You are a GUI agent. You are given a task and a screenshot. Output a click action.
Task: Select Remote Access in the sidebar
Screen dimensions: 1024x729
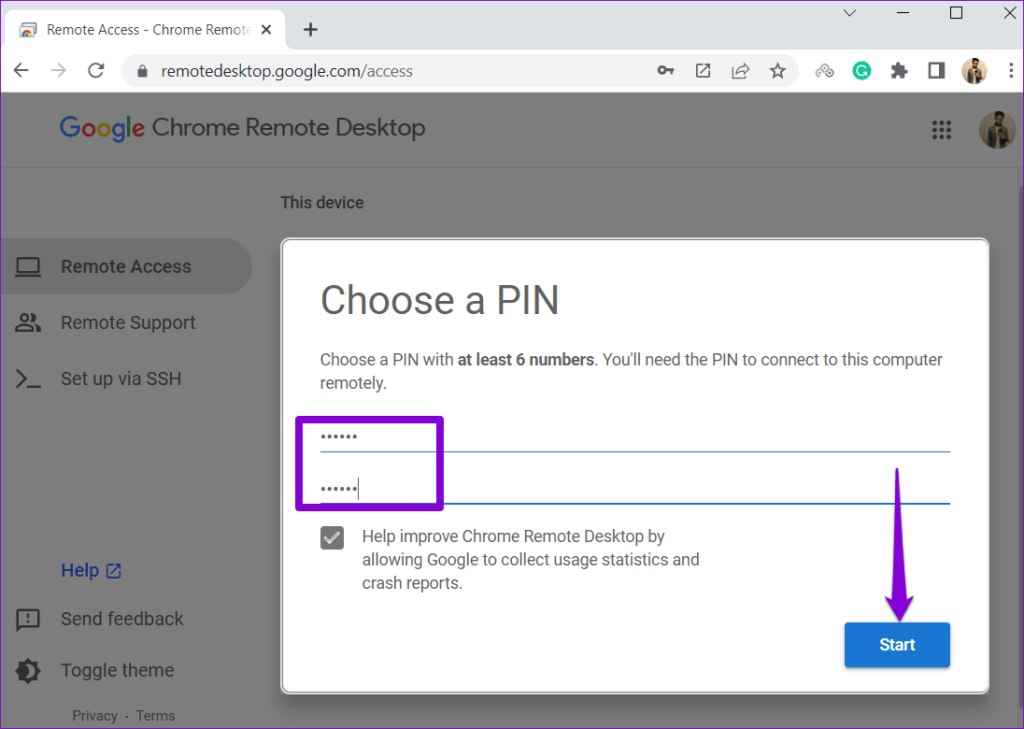pyautogui.click(x=125, y=266)
